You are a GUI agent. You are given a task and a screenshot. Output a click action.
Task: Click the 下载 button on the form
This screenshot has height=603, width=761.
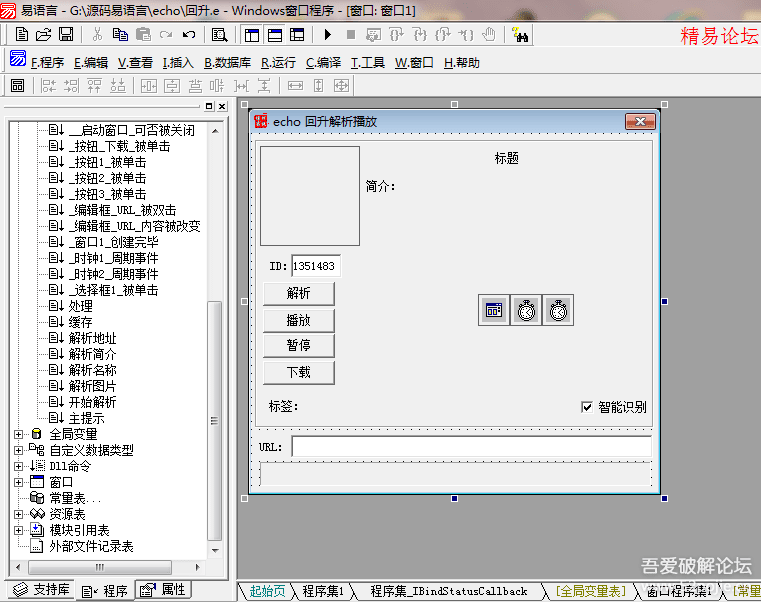(298, 372)
